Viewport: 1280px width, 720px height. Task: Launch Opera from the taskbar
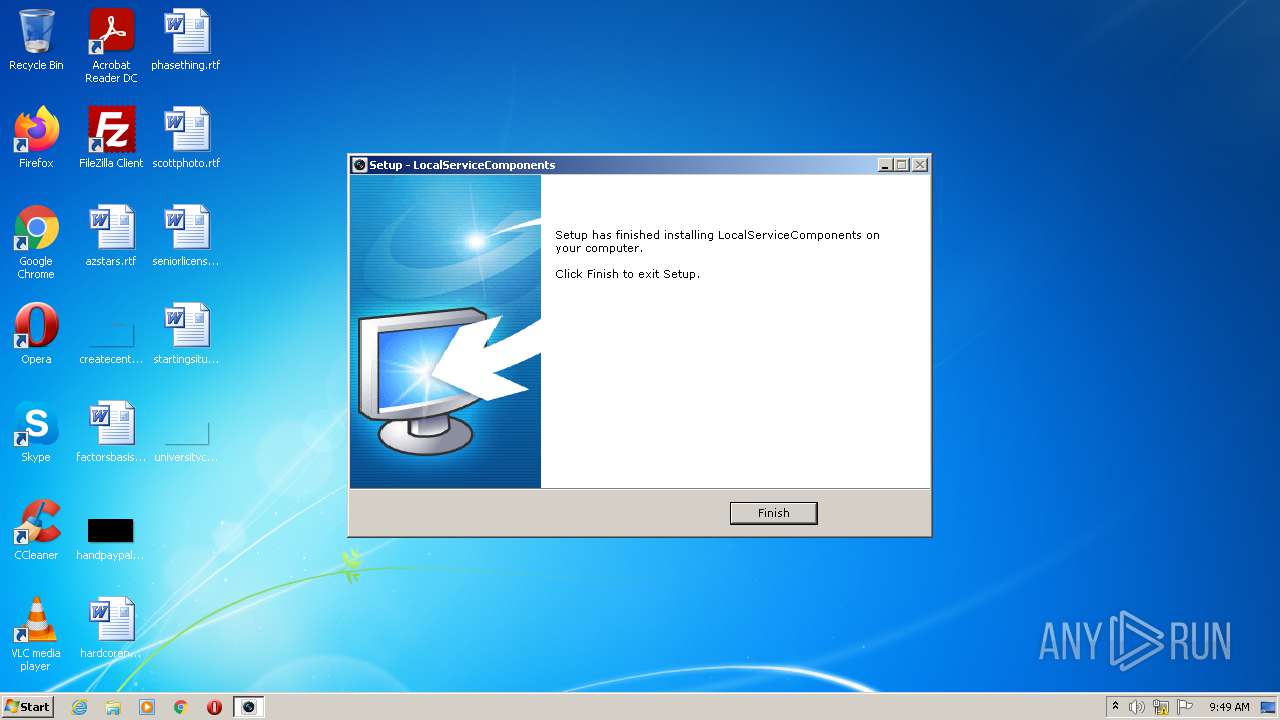click(214, 707)
